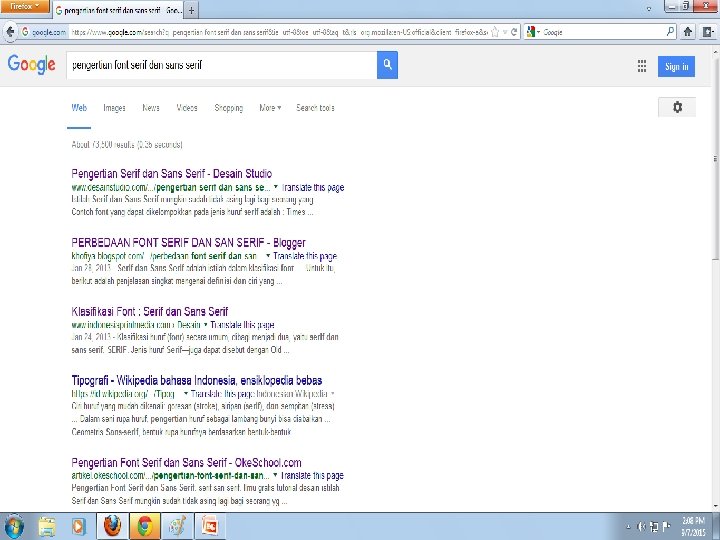Viewport: 720px width, 540px height.
Task: Open Pengertian Font Serif - OkeSchool.com result
Action: (x=186, y=462)
